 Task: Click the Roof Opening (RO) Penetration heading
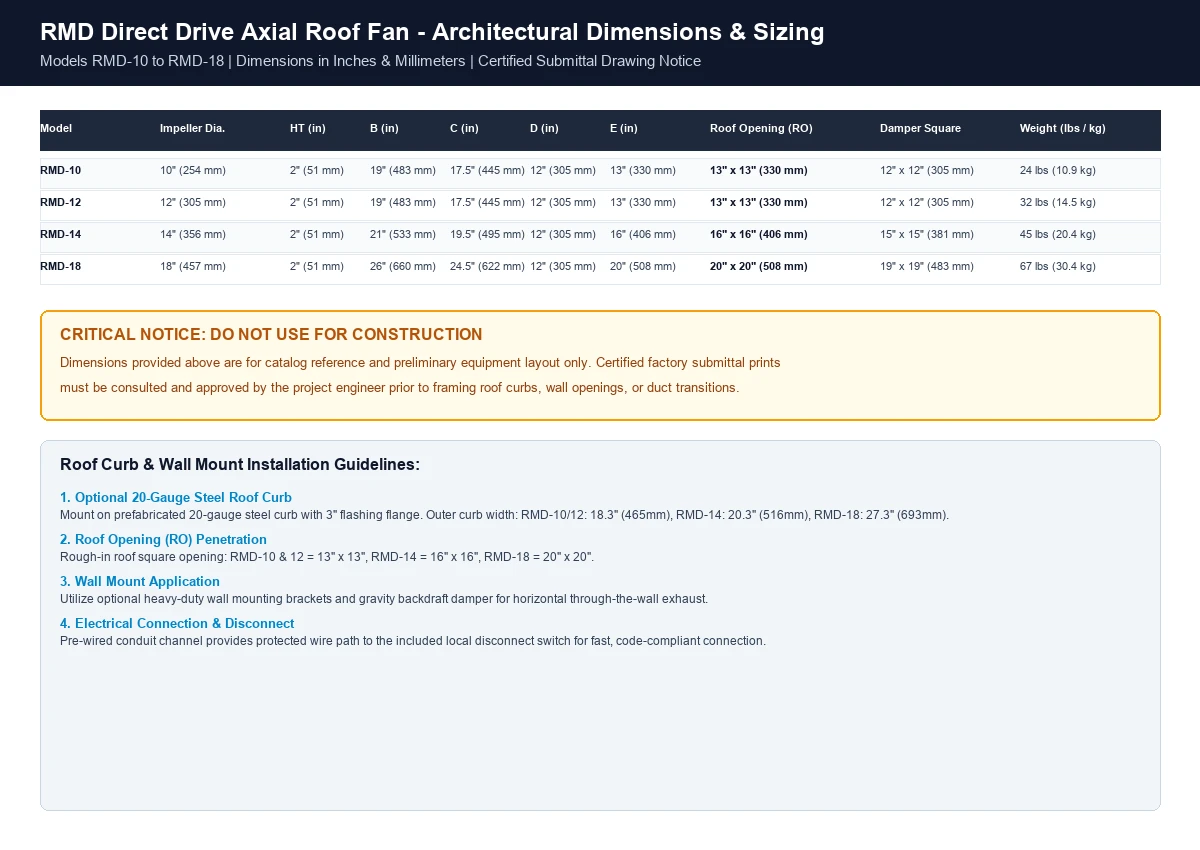(163, 539)
